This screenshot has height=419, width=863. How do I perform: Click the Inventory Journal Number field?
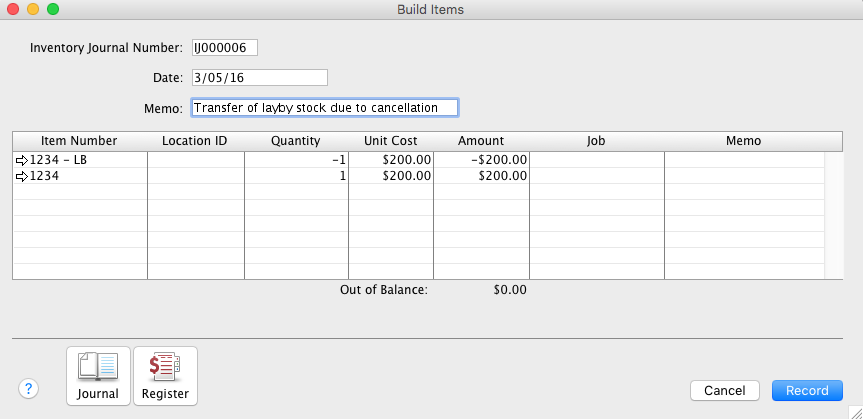[x=224, y=48]
